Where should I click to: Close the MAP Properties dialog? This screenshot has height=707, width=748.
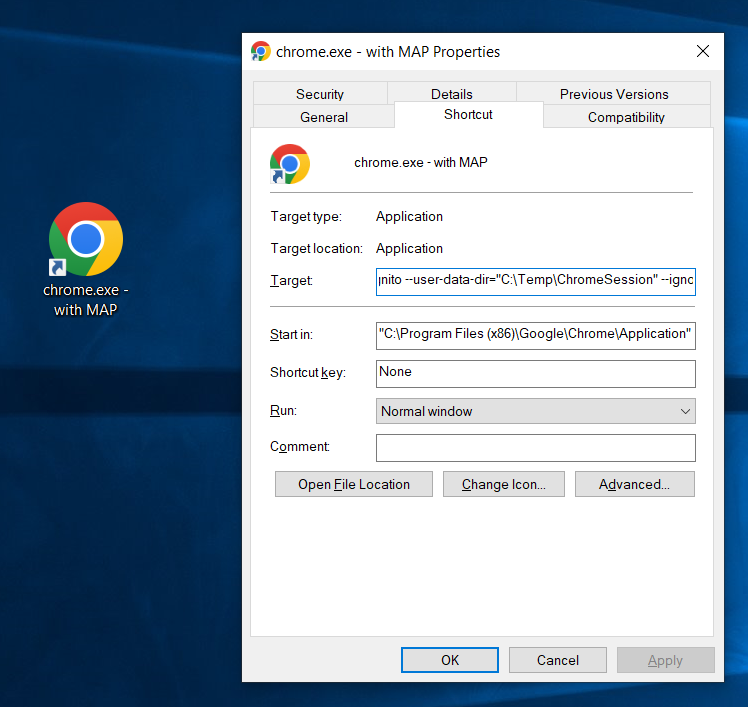click(703, 52)
